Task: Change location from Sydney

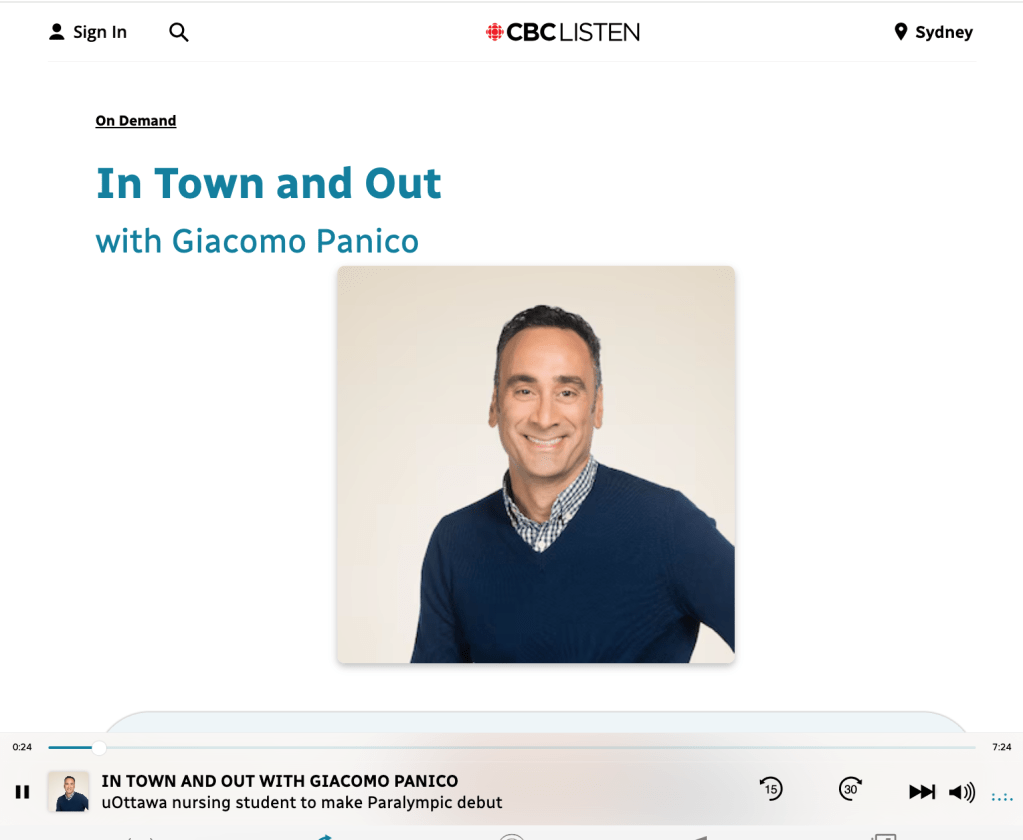Action: pos(944,32)
